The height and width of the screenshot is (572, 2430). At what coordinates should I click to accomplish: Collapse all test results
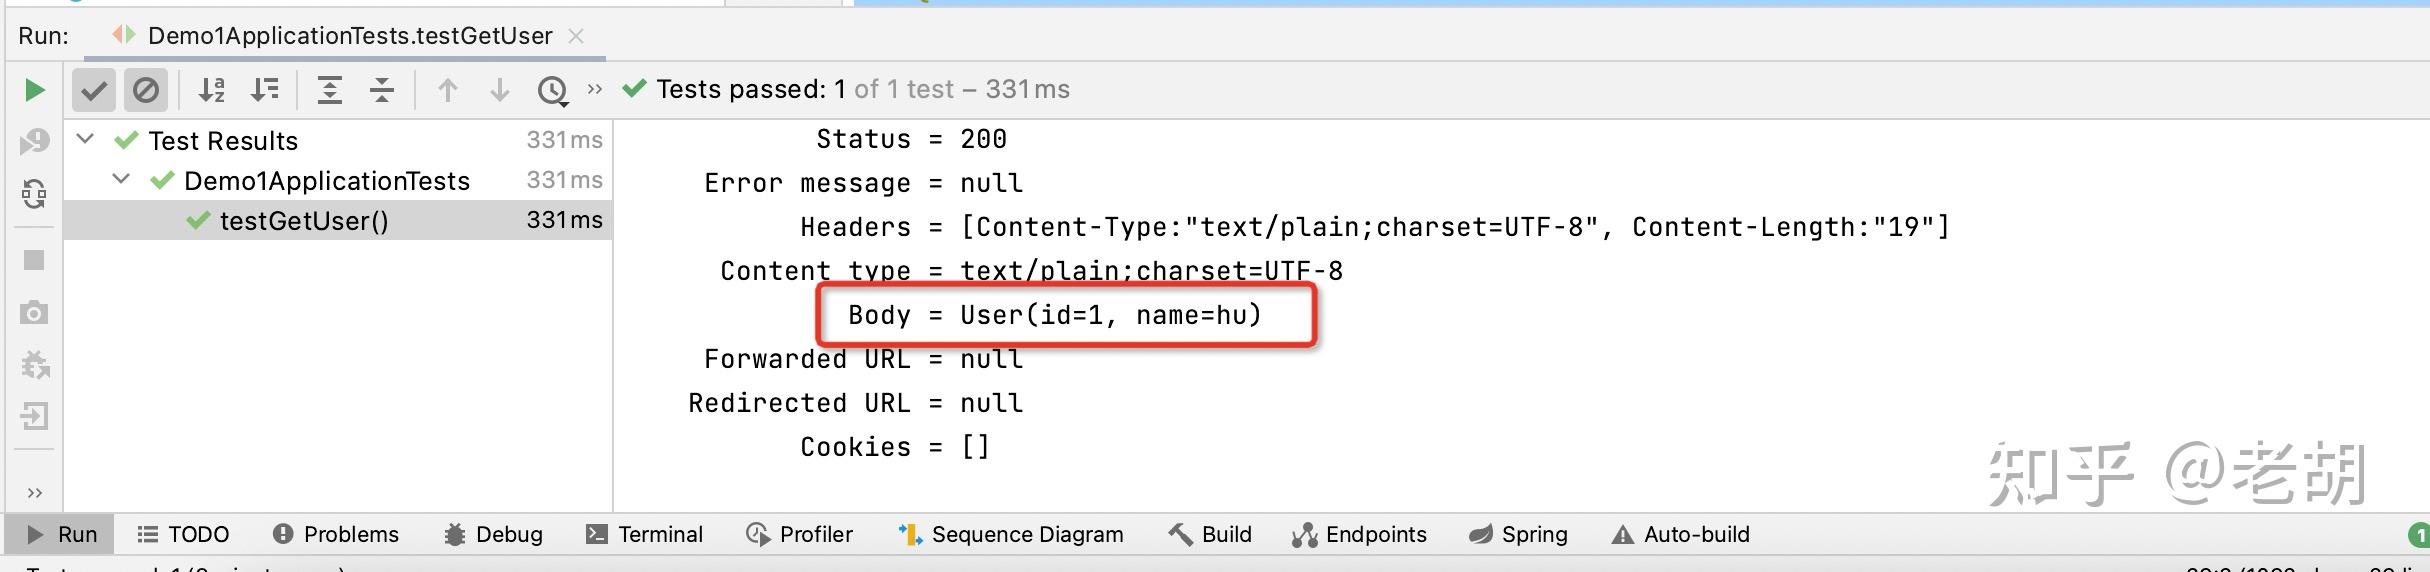click(x=382, y=90)
